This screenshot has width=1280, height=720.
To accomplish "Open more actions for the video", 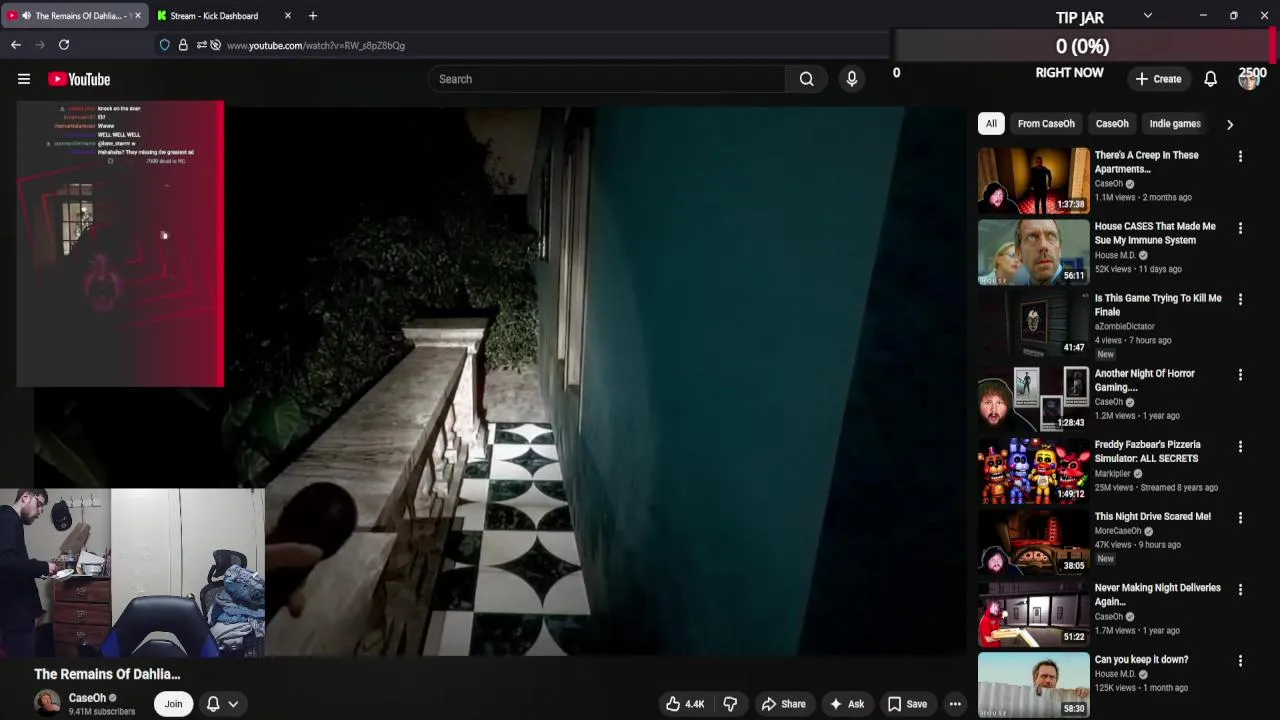I will pyautogui.click(x=955, y=704).
